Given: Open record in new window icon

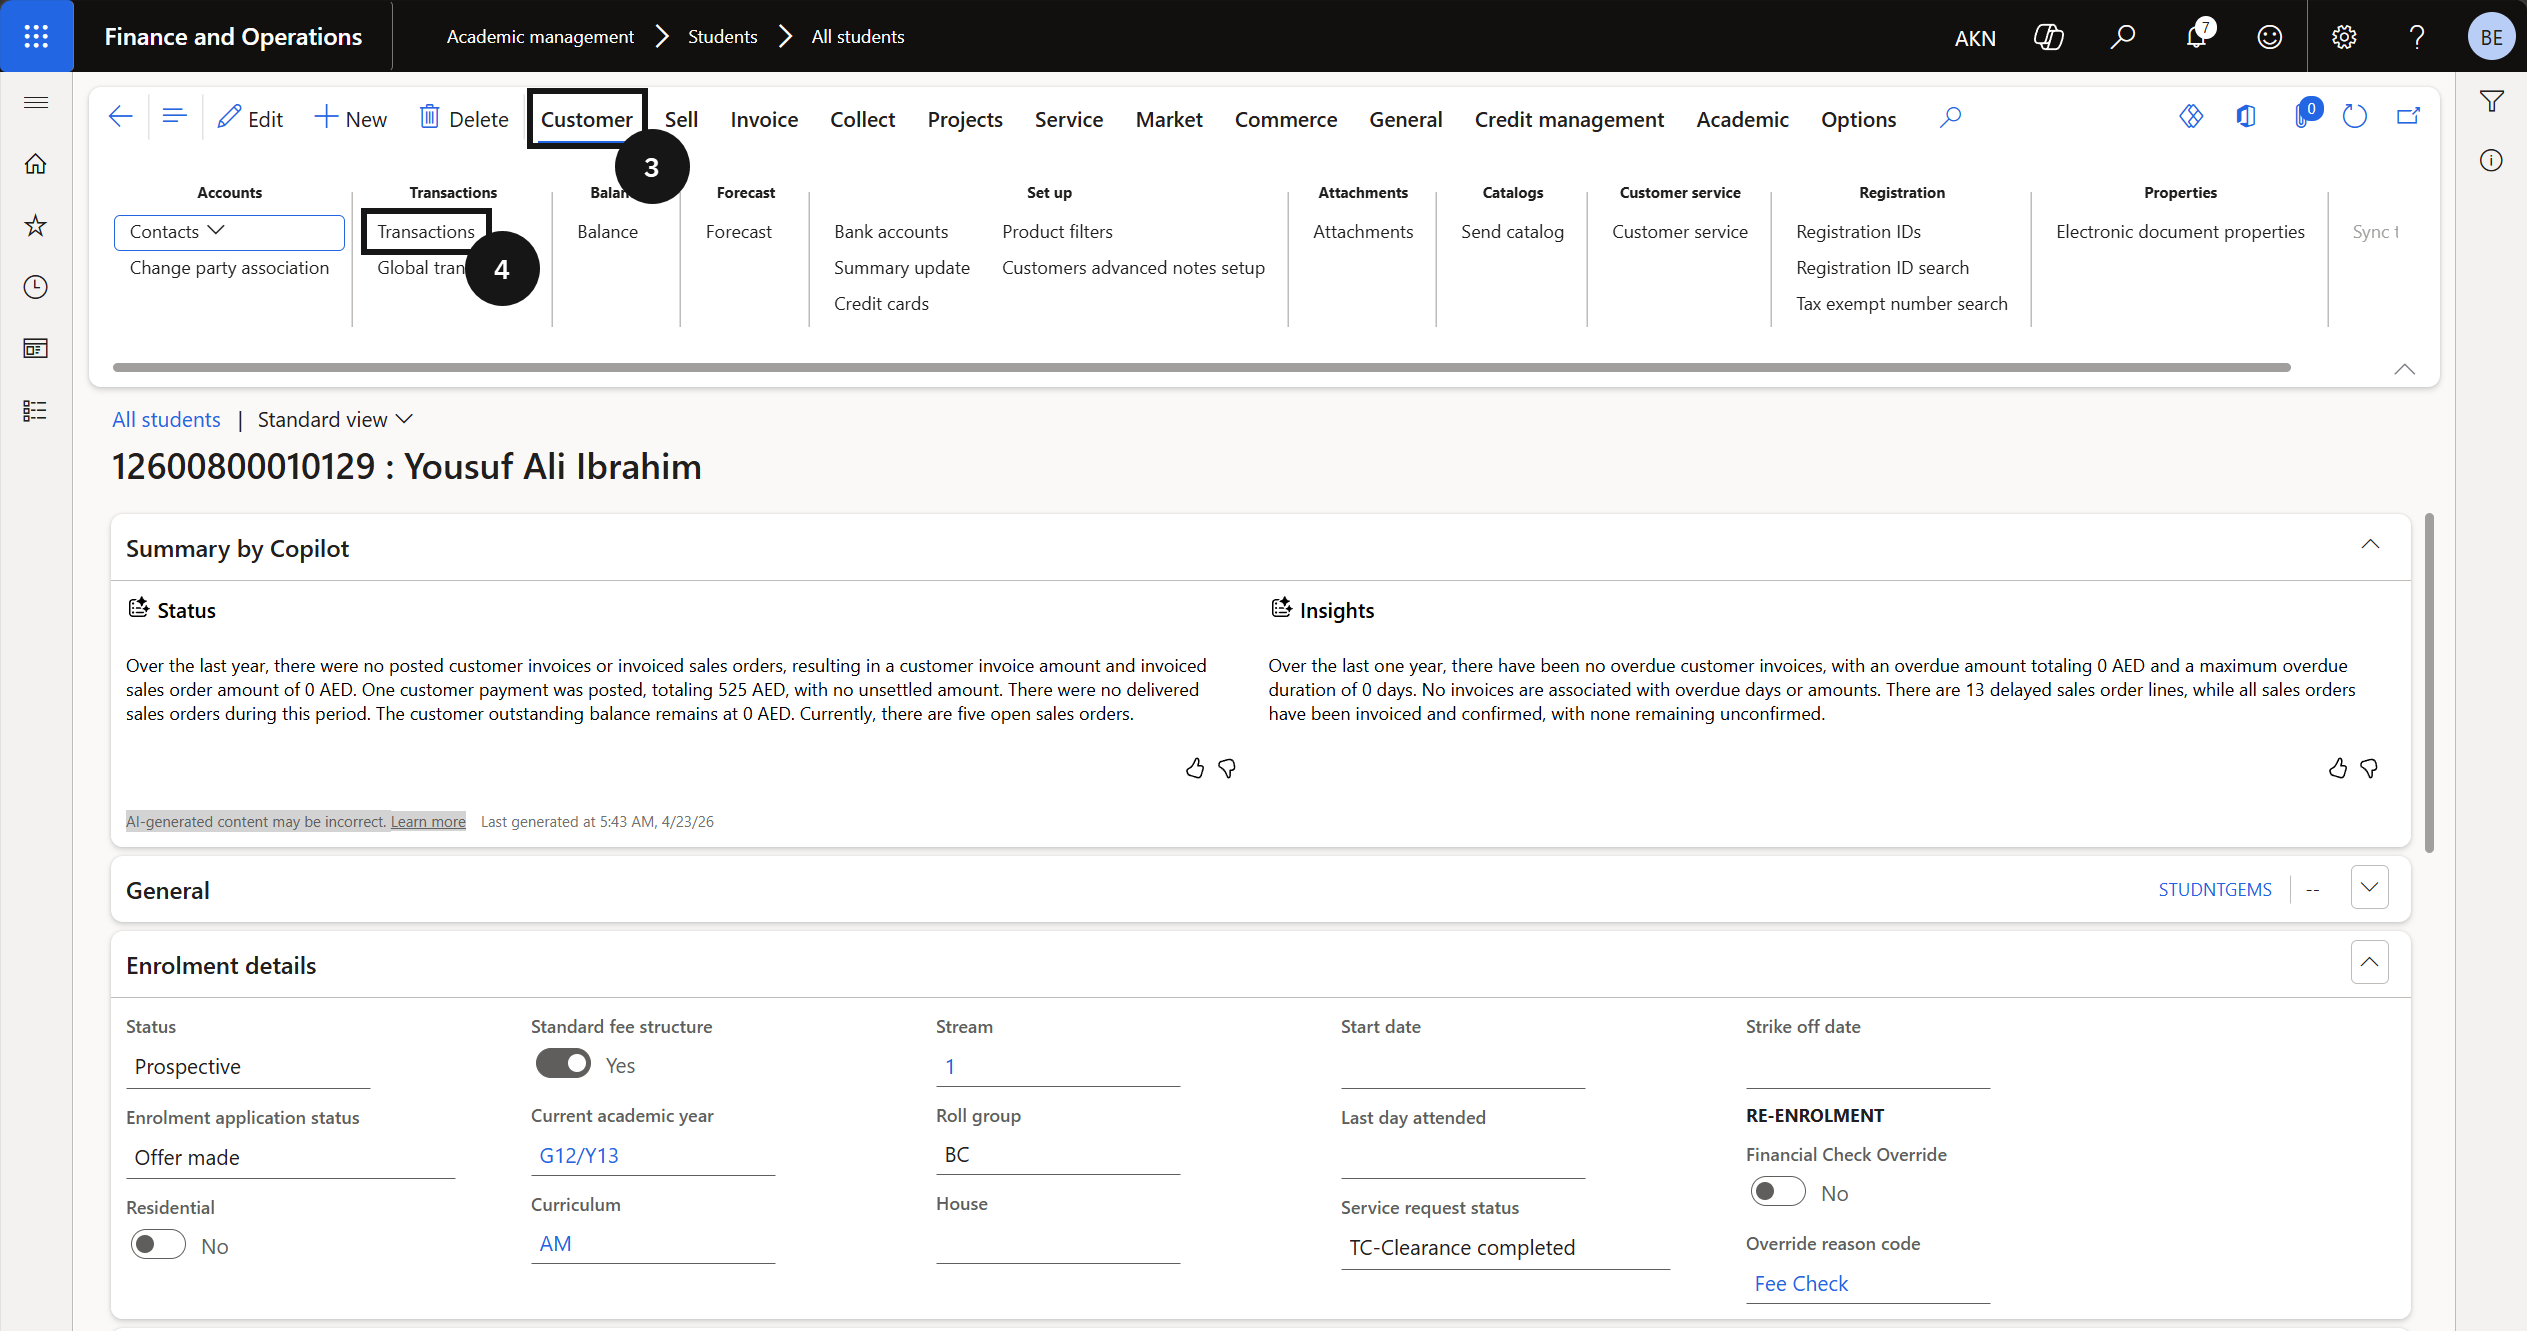Looking at the screenshot, I should (2408, 117).
